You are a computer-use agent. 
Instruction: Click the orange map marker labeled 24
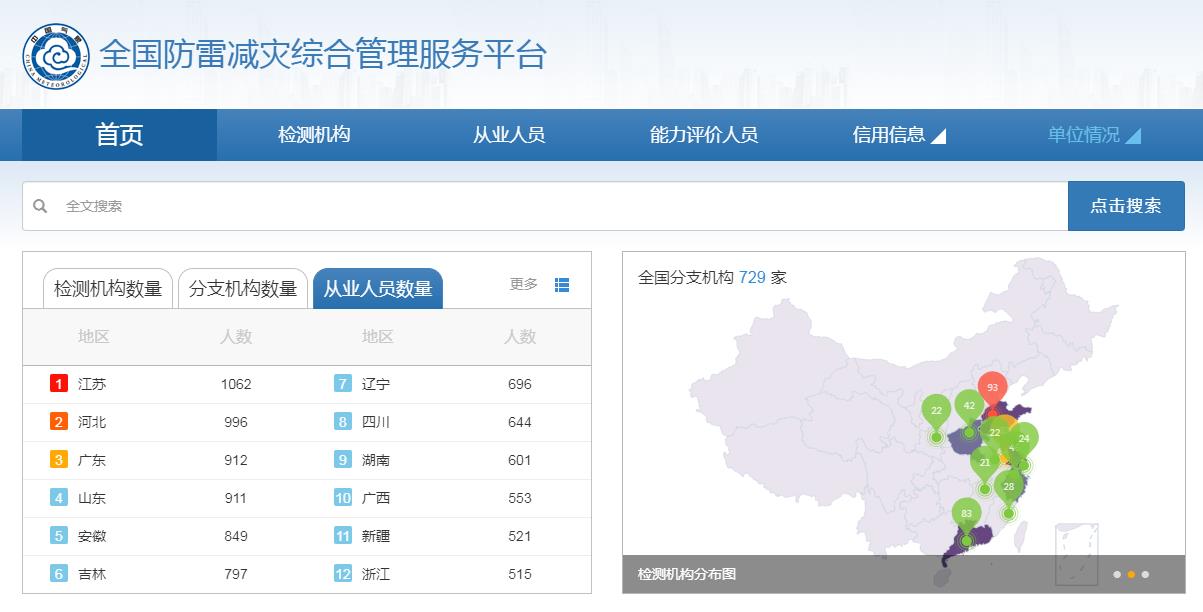click(1023, 438)
